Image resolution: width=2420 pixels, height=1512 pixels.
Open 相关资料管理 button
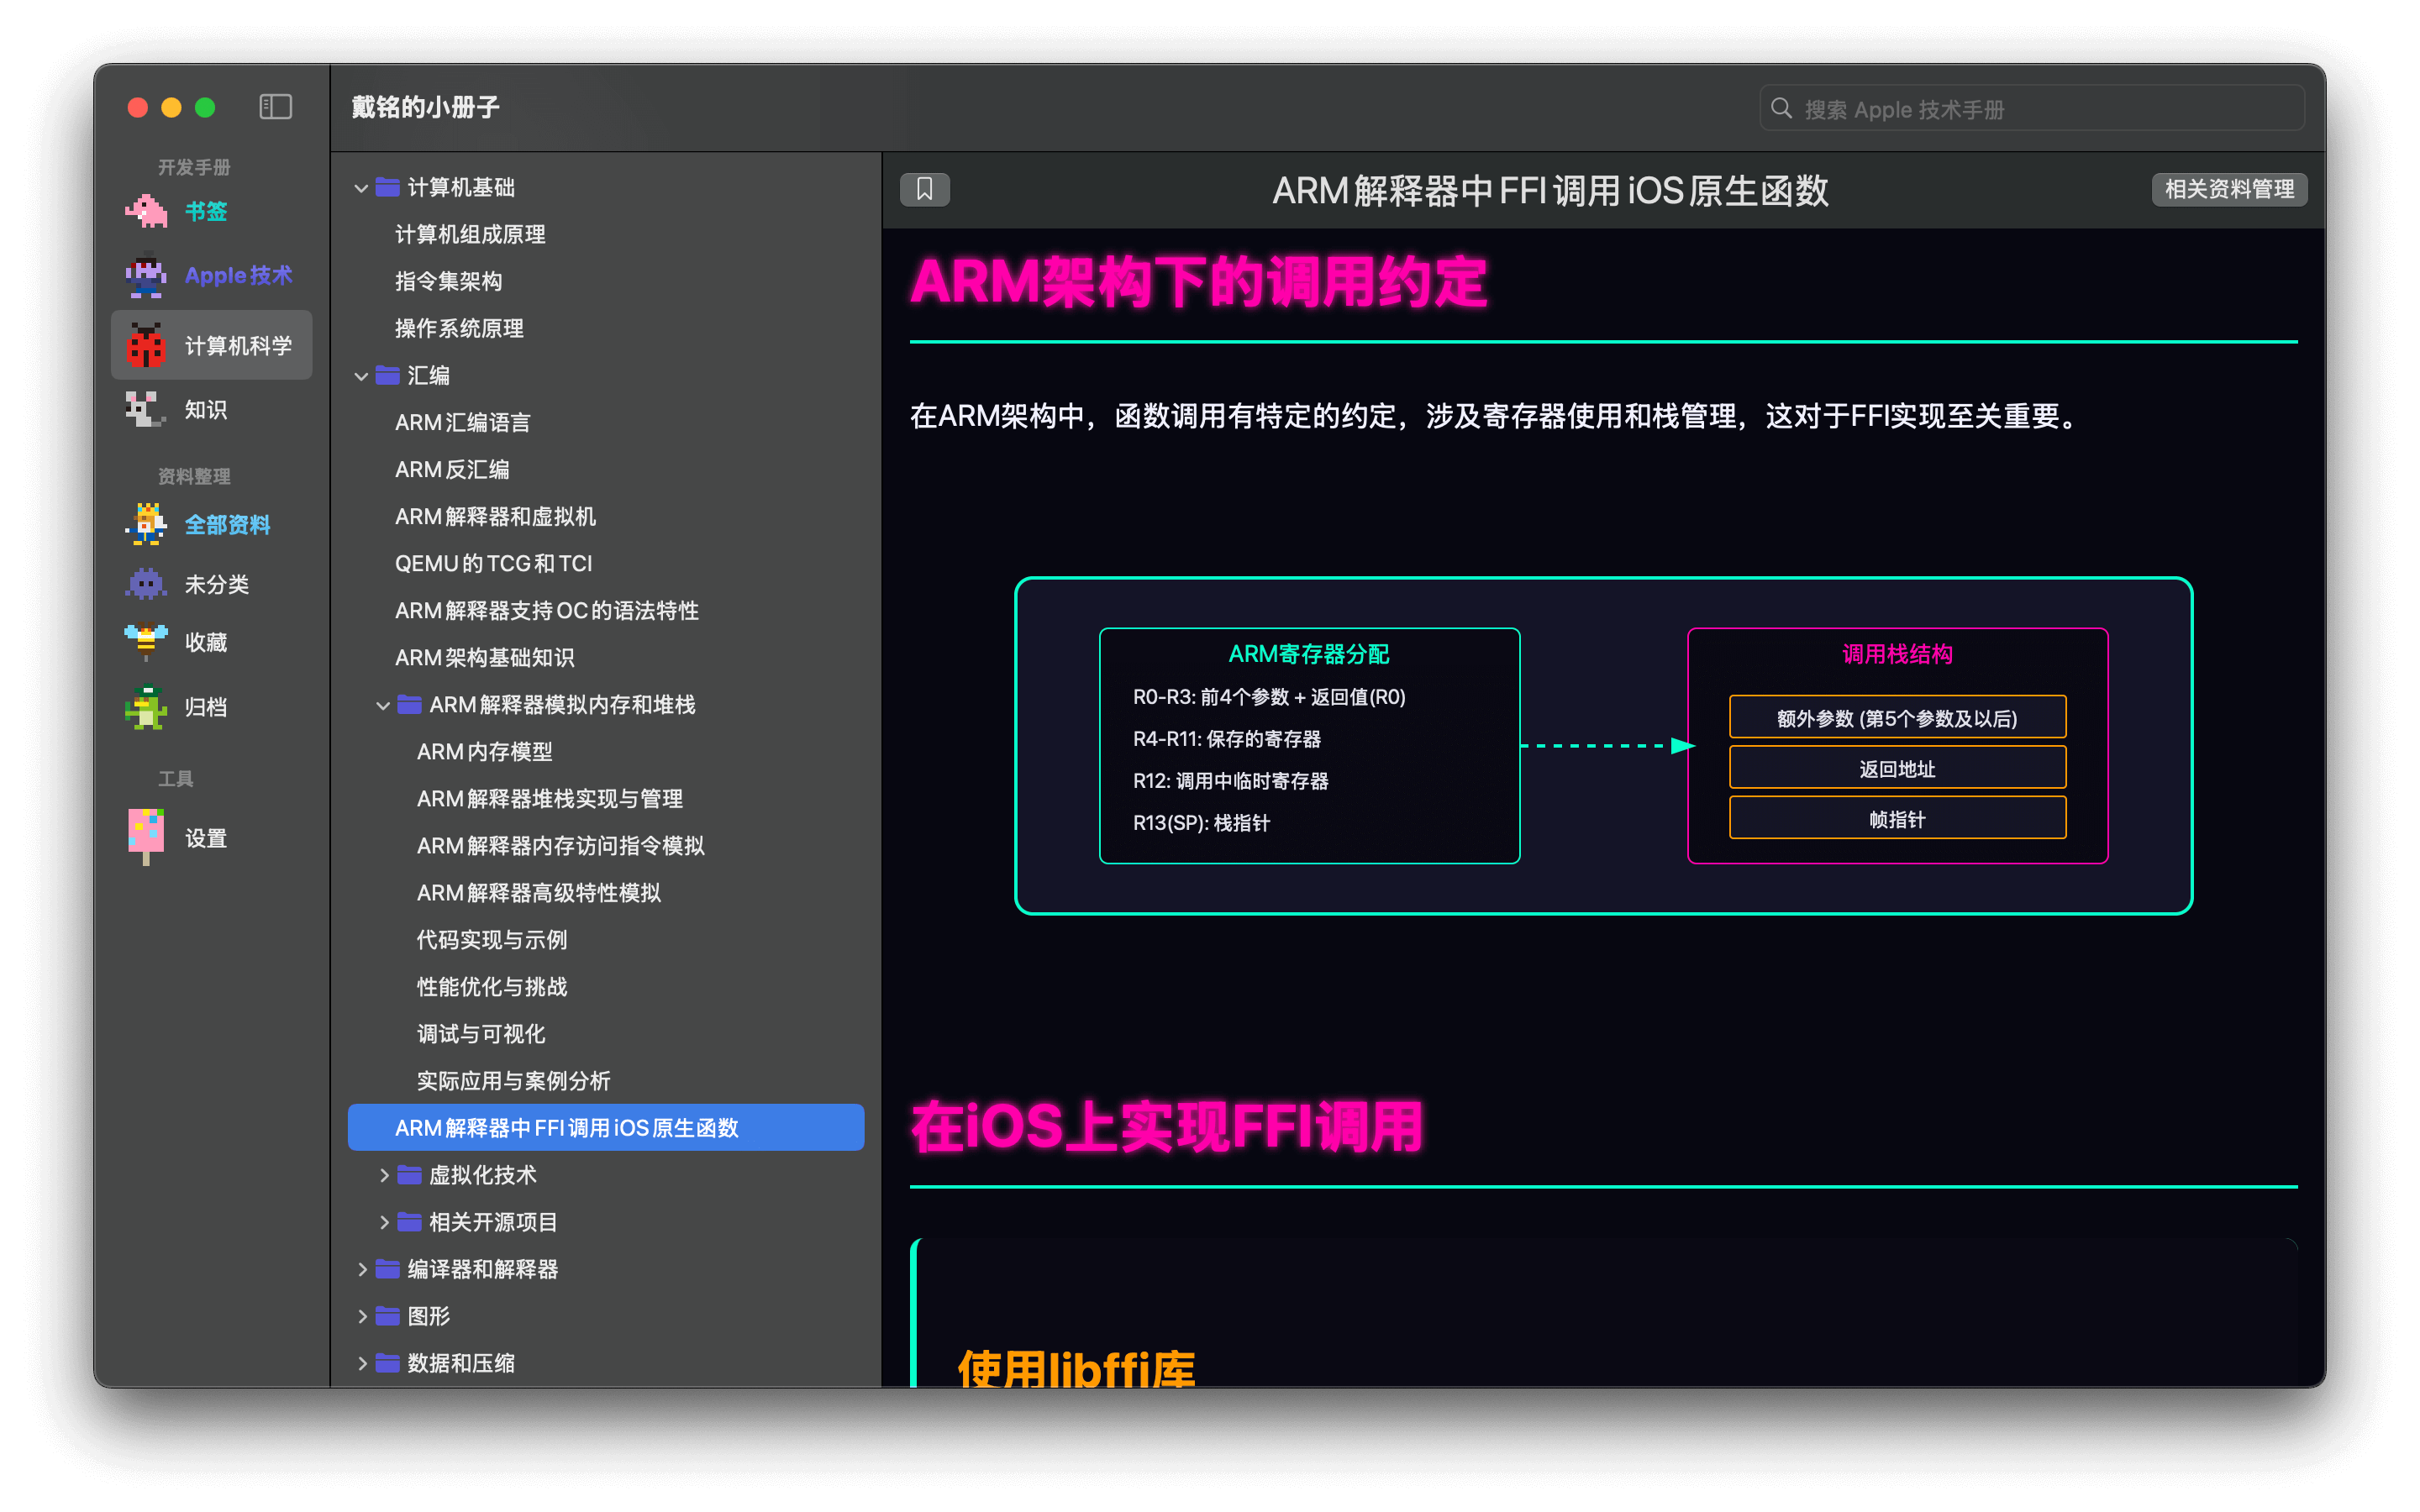tap(2229, 189)
